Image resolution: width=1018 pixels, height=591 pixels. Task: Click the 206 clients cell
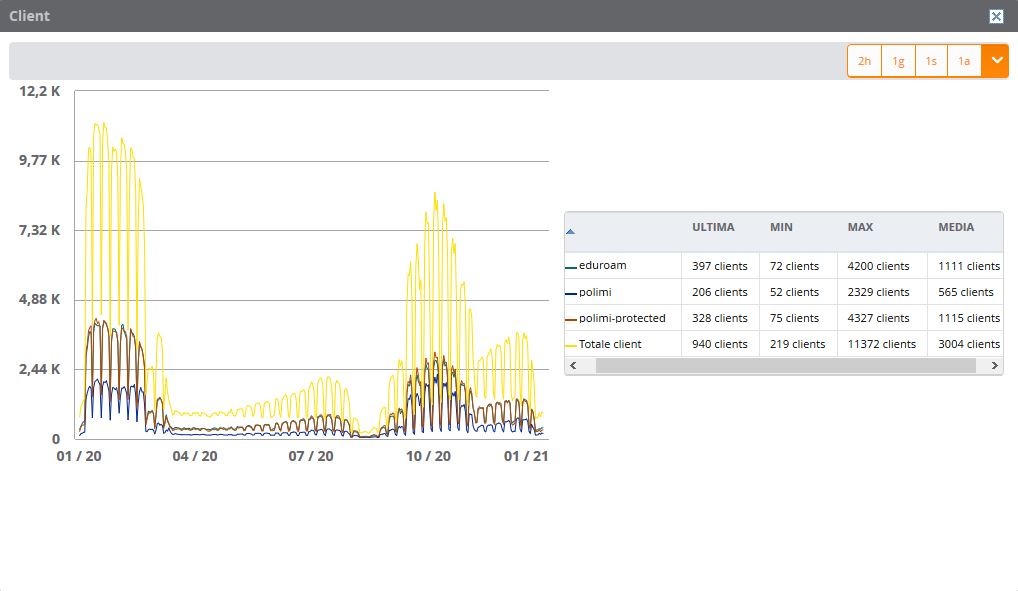coord(719,292)
